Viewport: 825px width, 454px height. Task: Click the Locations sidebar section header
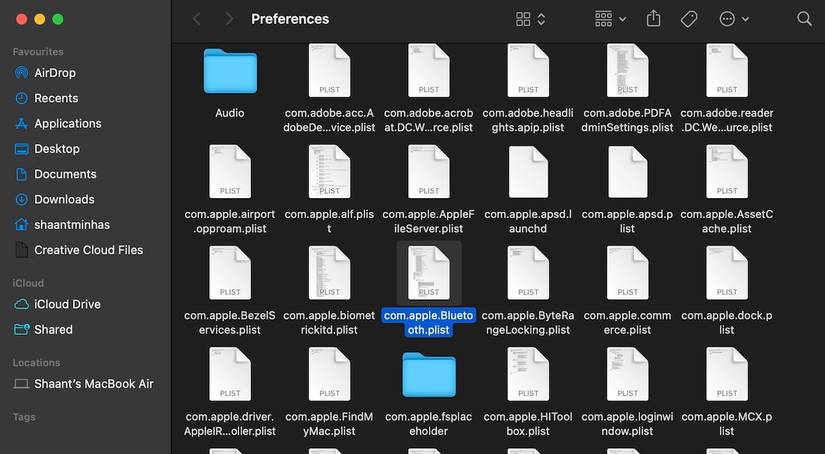[36, 362]
